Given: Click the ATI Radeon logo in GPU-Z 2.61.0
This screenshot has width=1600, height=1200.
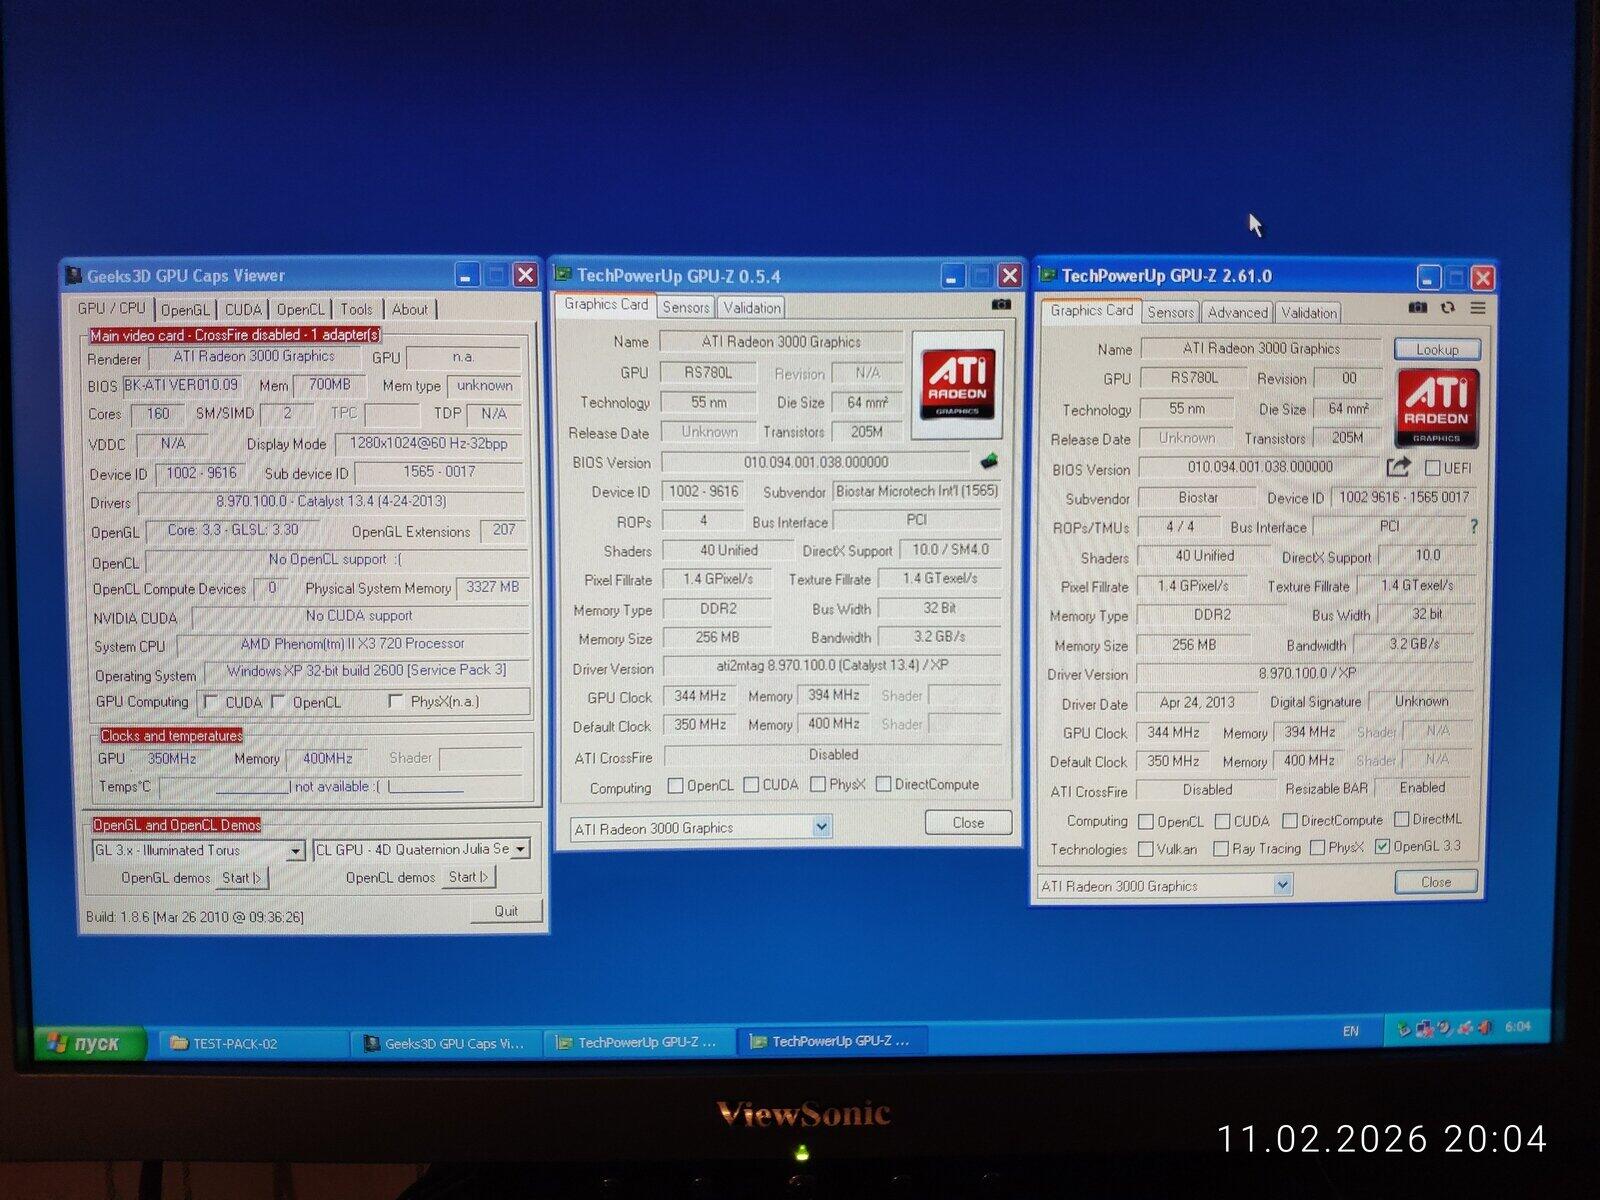Looking at the screenshot, I should pos(1436,407).
